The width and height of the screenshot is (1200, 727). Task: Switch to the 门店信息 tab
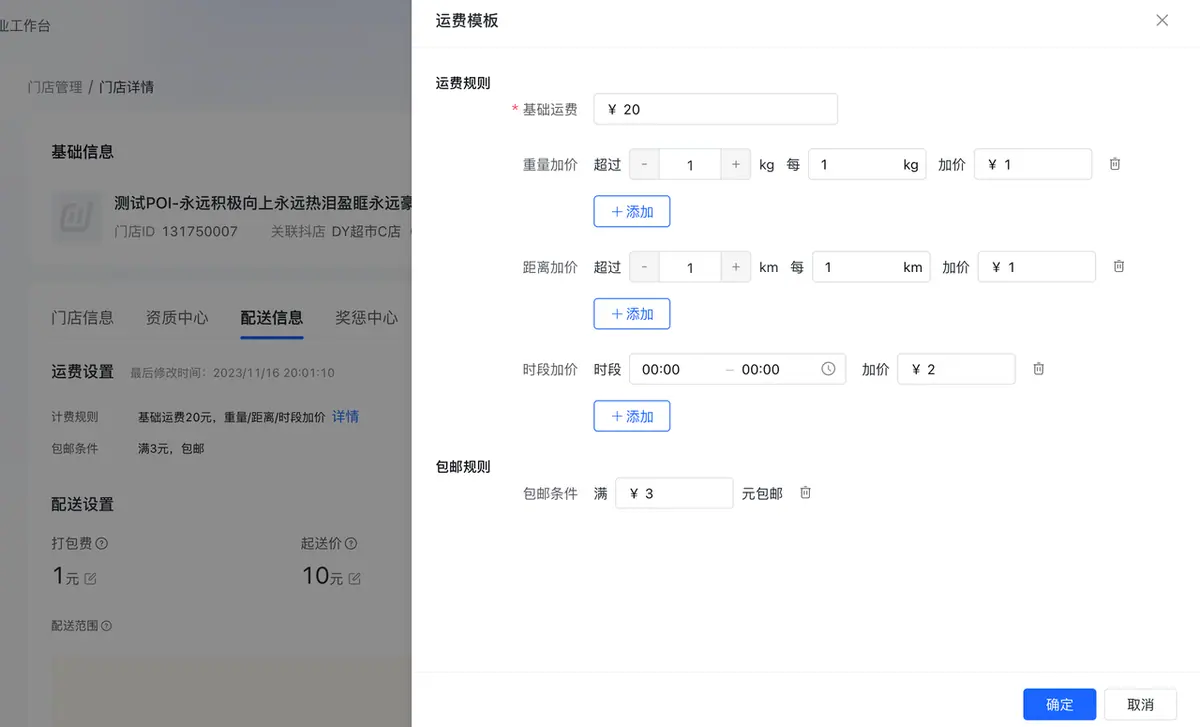tap(82, 318)
